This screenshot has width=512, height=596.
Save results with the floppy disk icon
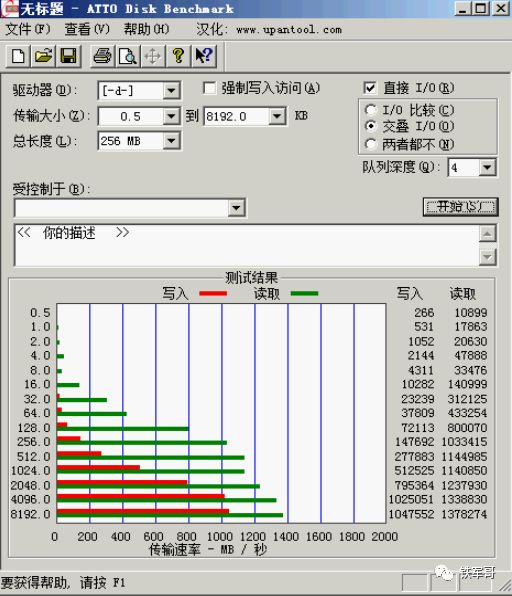click(x=68, y=56)
